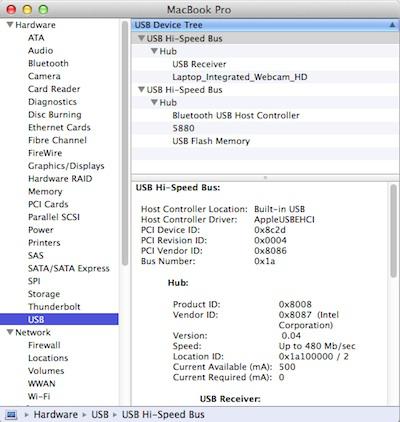
Task: Select SAS in the sidebar
Action: (36, 255)
